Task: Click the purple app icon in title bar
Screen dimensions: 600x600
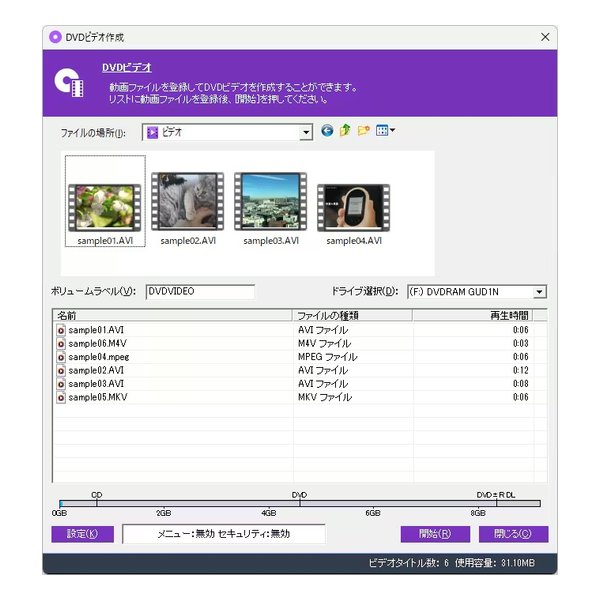Action: tap(55, 37)
